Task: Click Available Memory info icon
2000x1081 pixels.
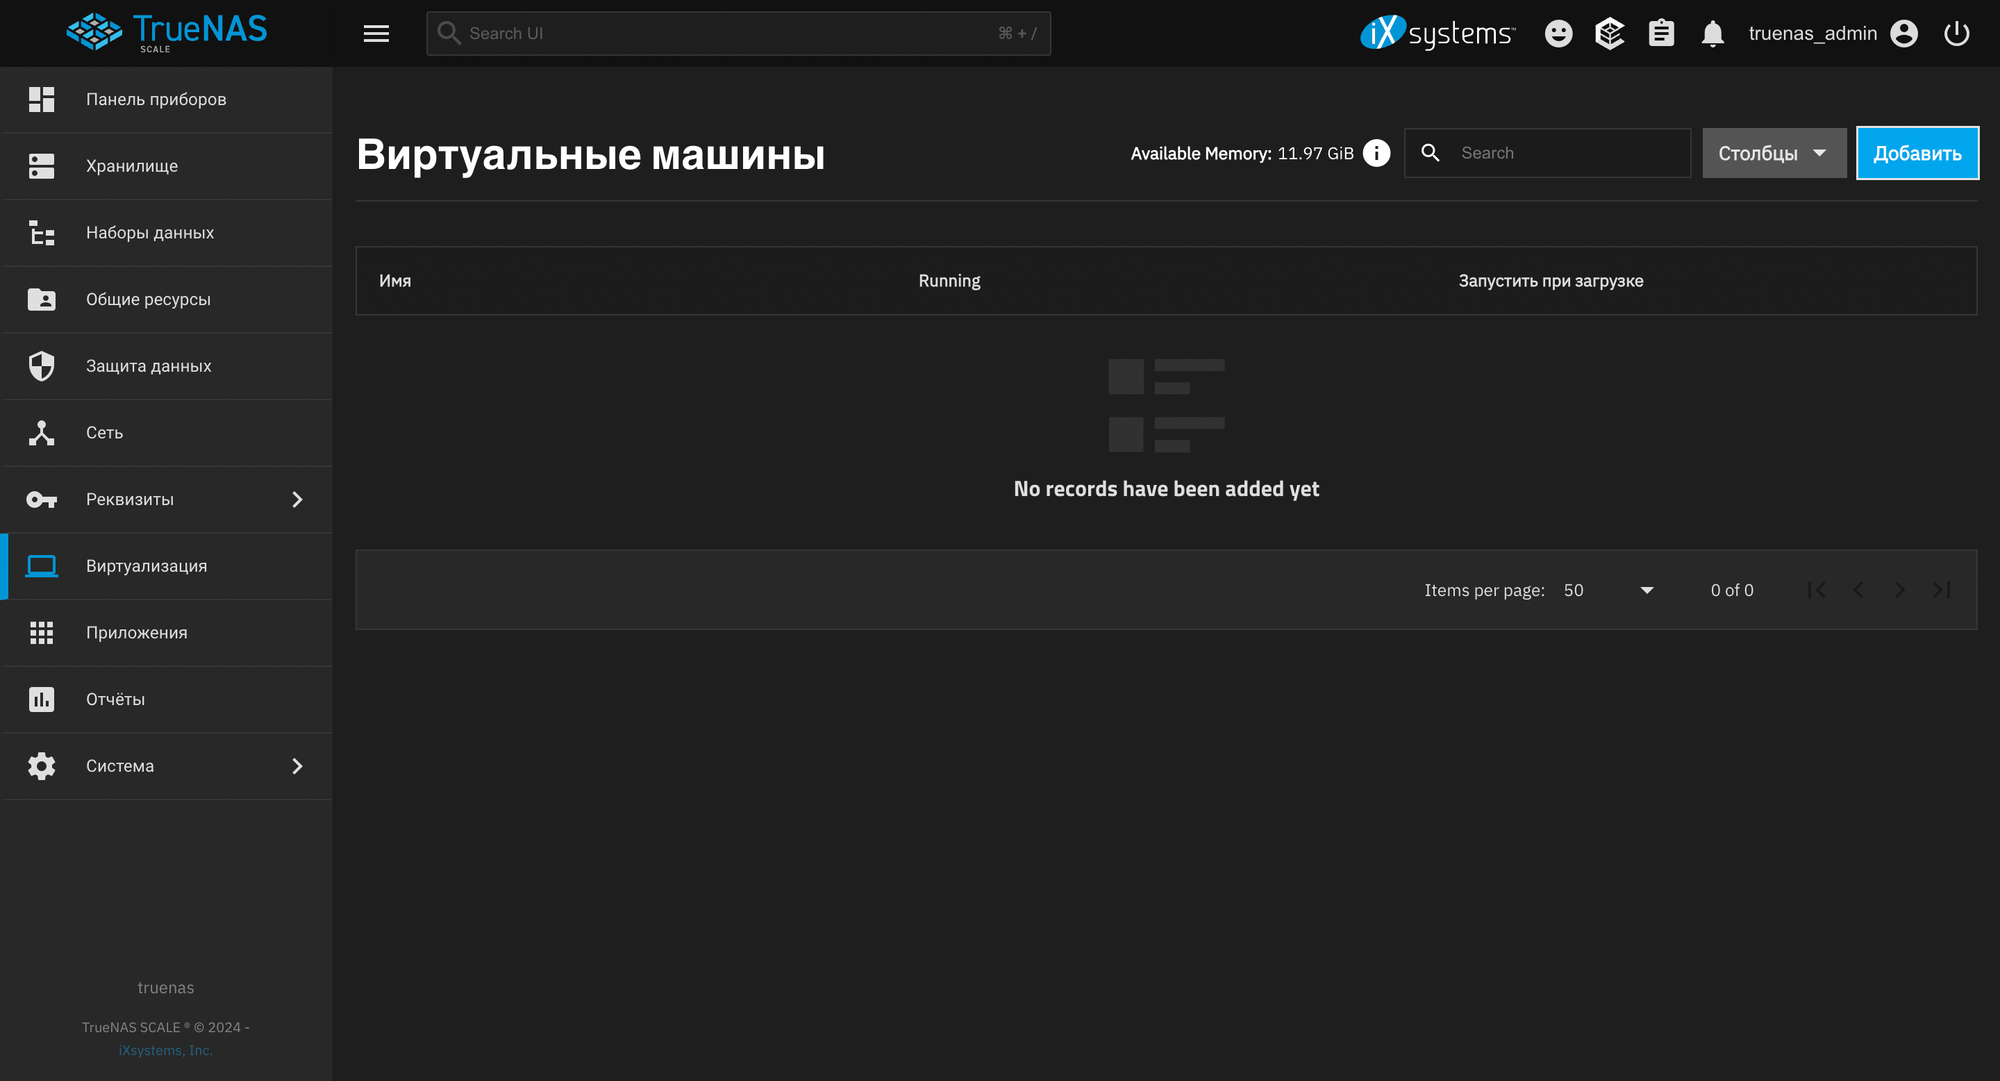Action: 1376,153
